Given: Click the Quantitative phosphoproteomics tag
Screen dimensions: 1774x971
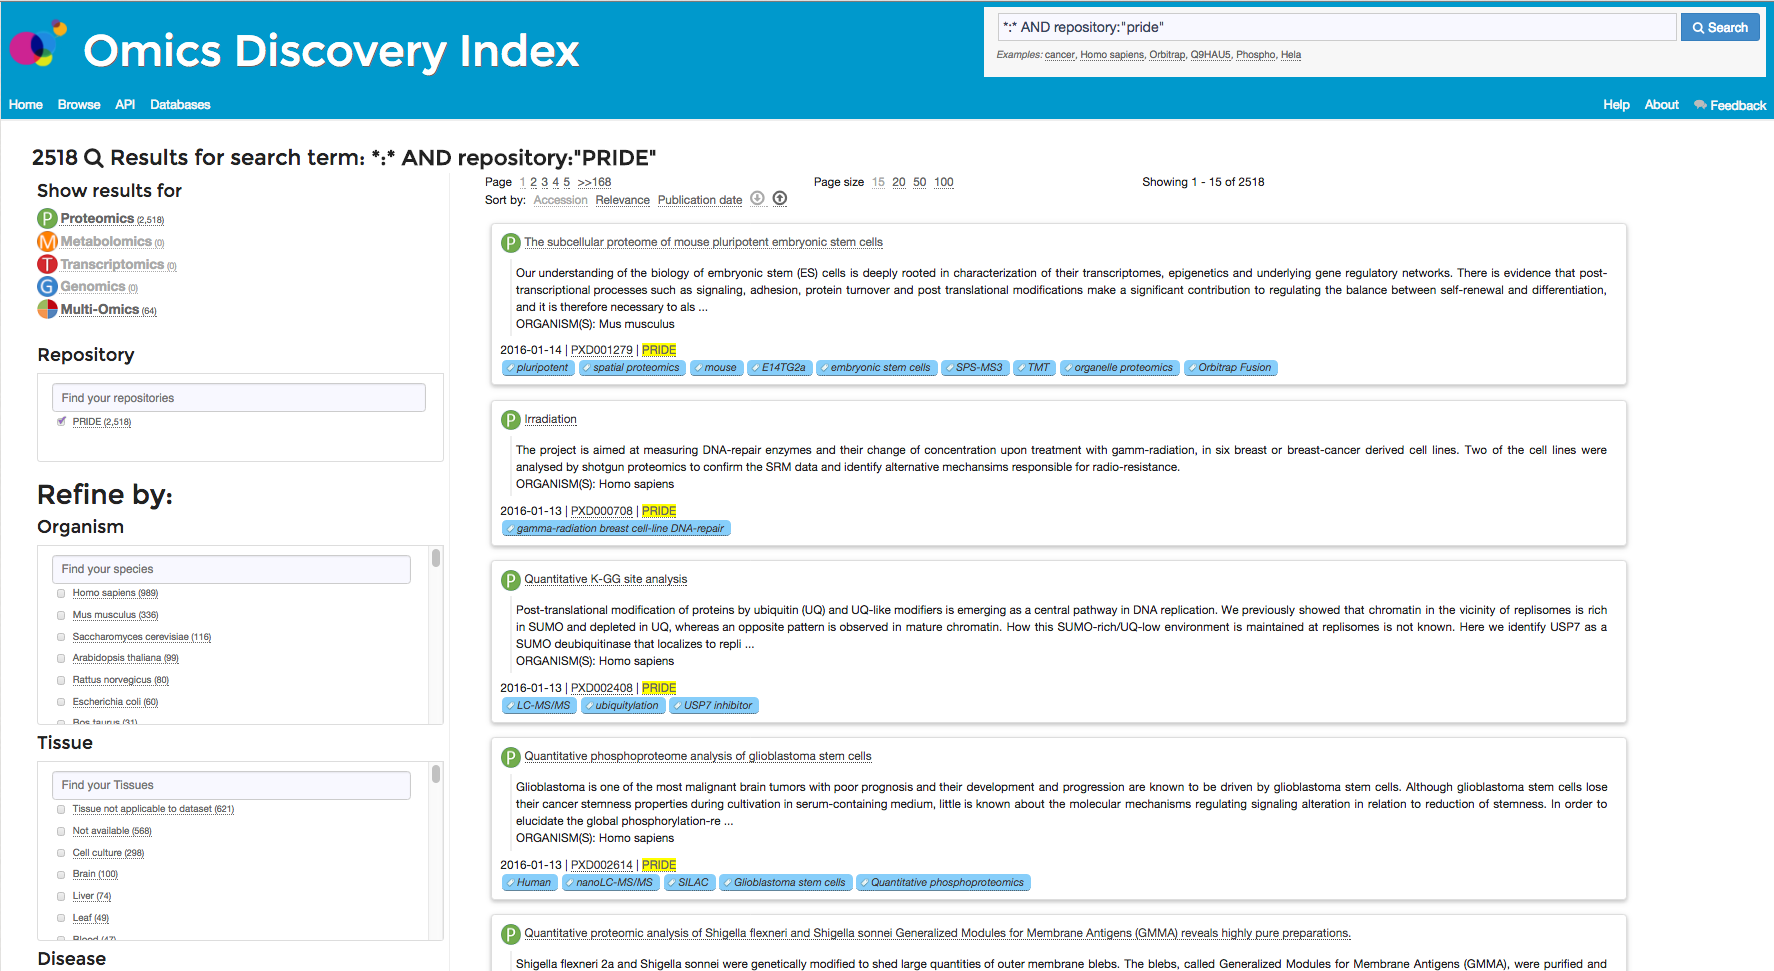Looking at the screenshot, I should click(x=943, y=883).
